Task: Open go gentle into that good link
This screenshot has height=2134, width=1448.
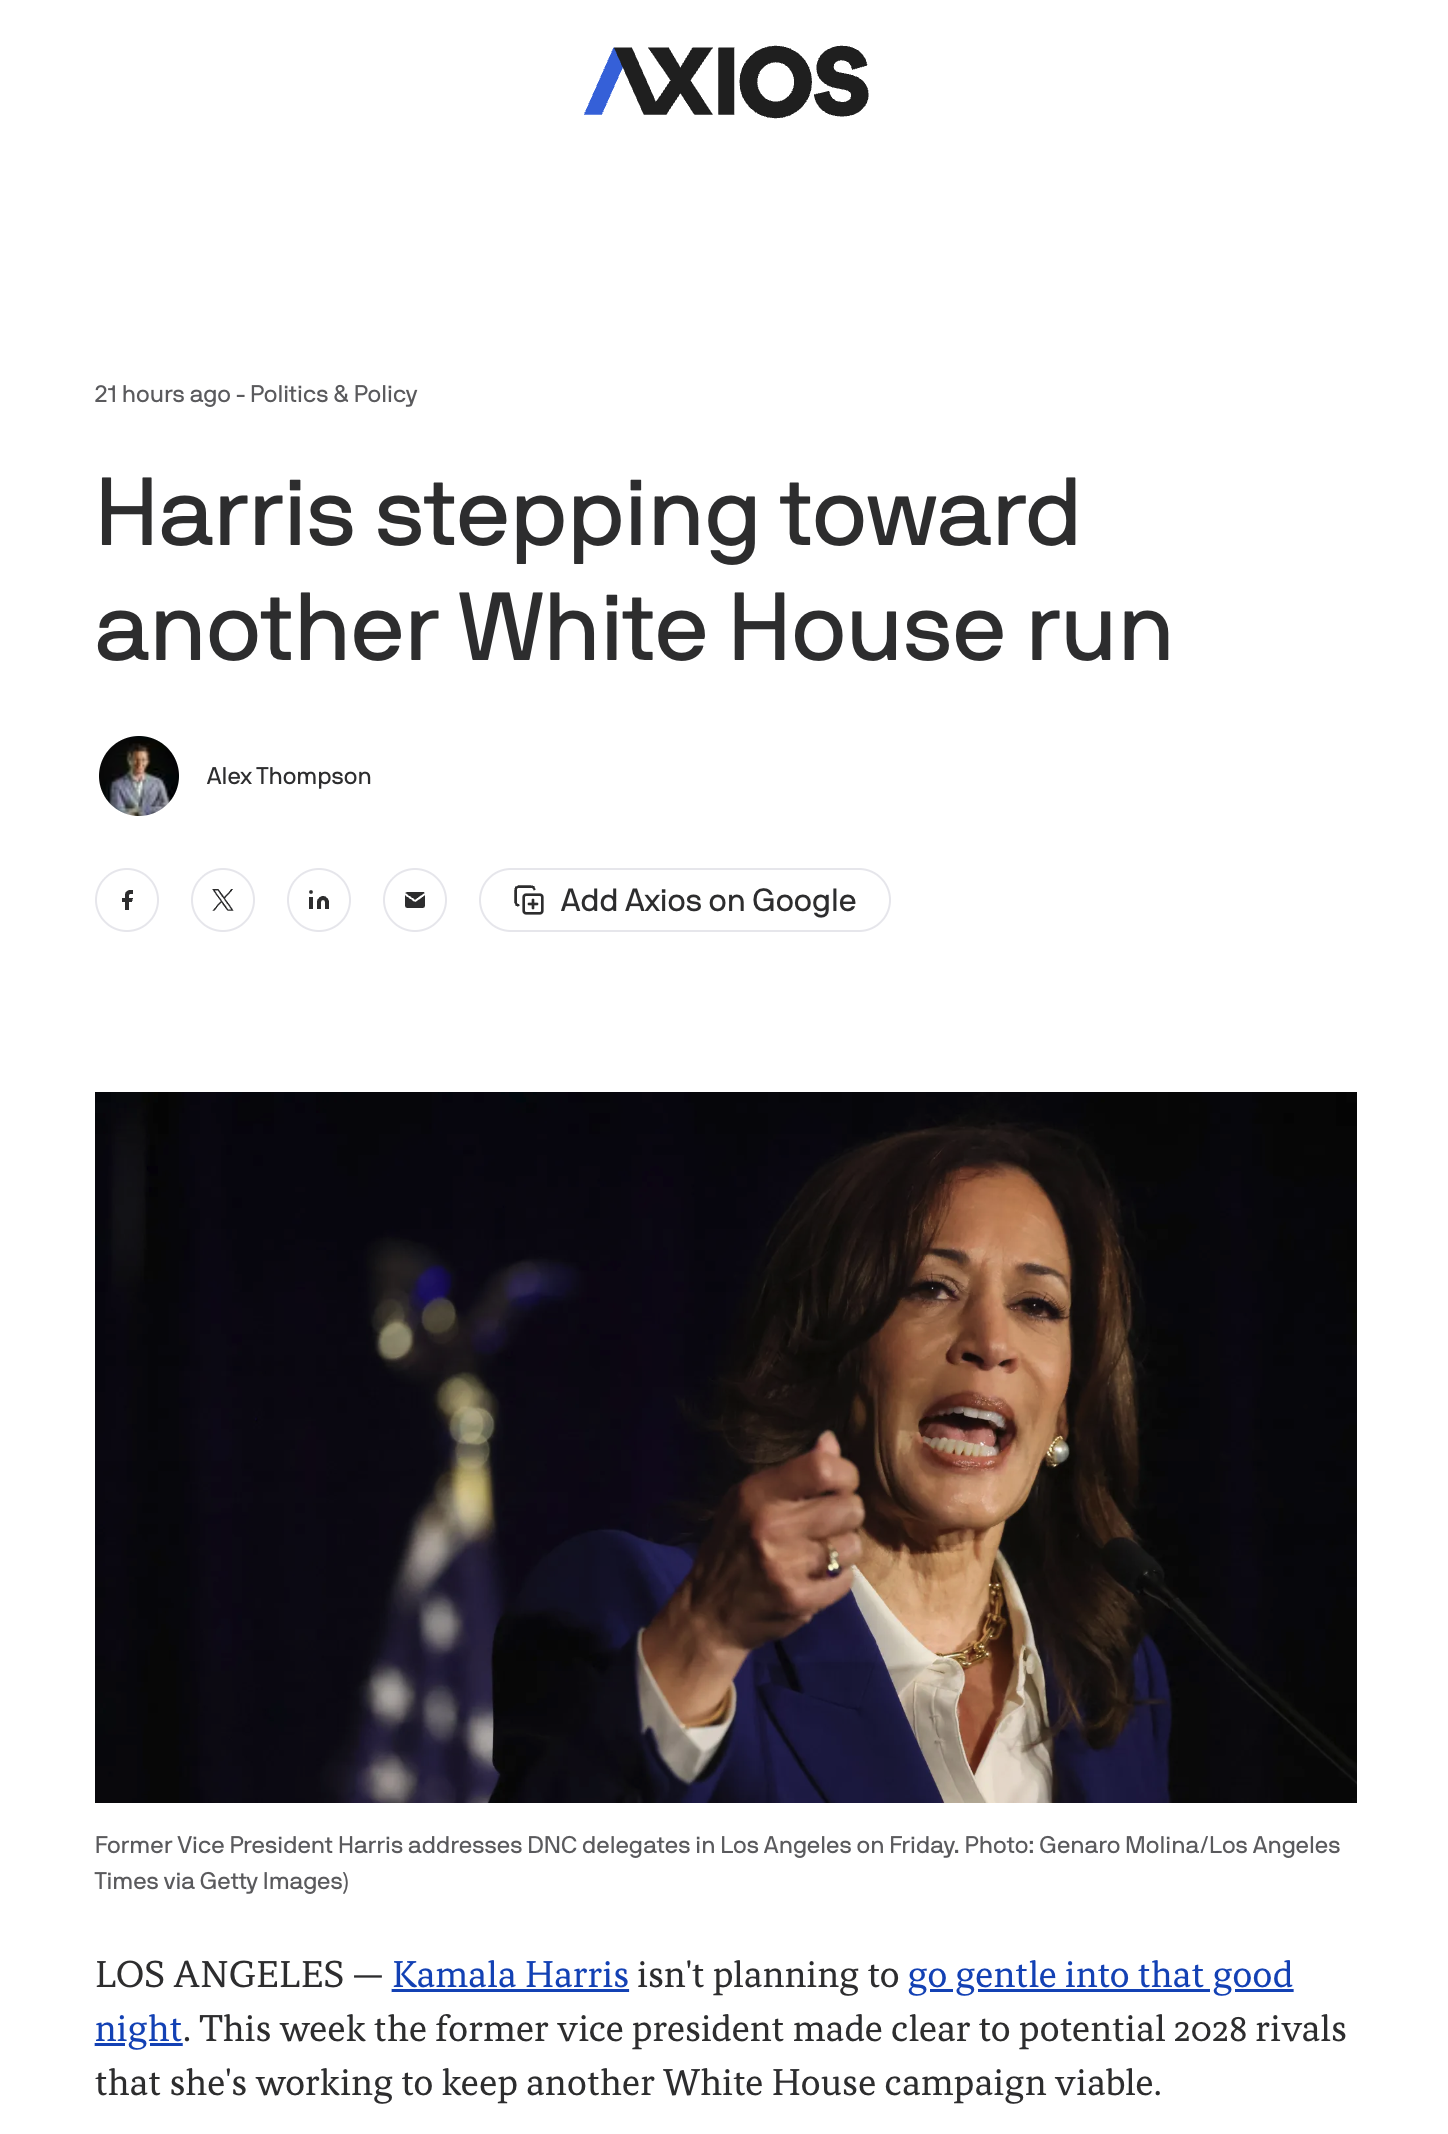Action: [x=1100, y=1974]
